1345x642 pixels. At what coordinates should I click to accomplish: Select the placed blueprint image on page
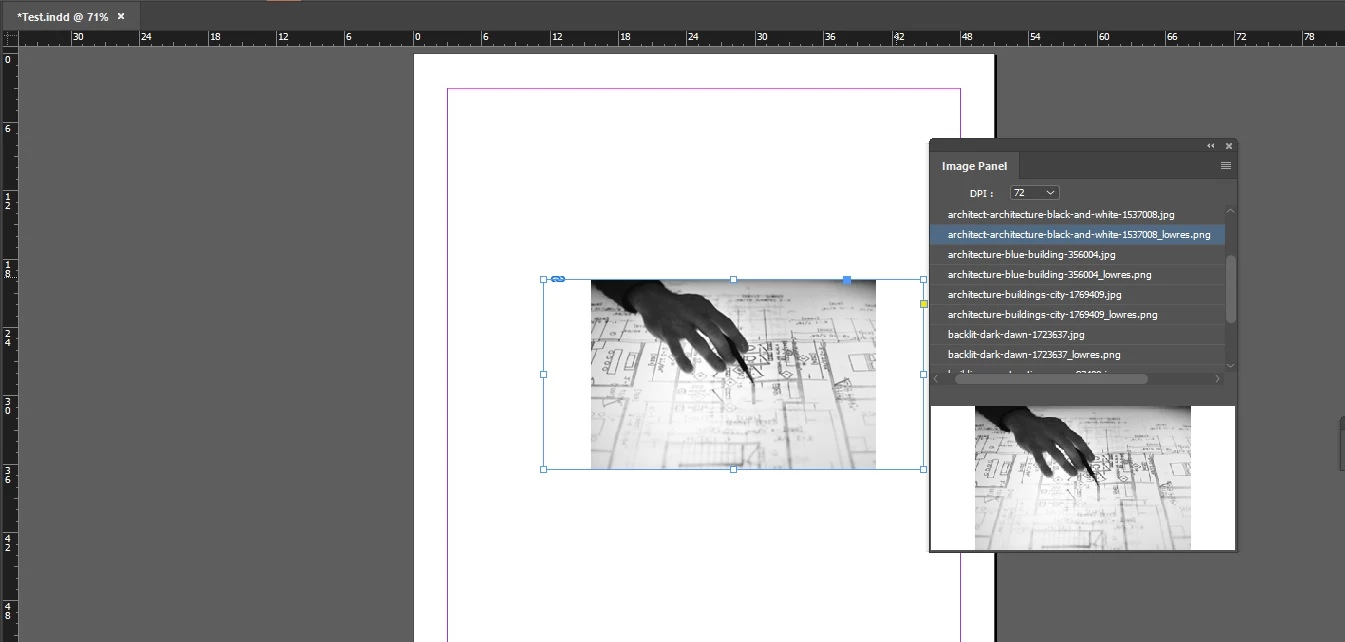tap(733, 374)
